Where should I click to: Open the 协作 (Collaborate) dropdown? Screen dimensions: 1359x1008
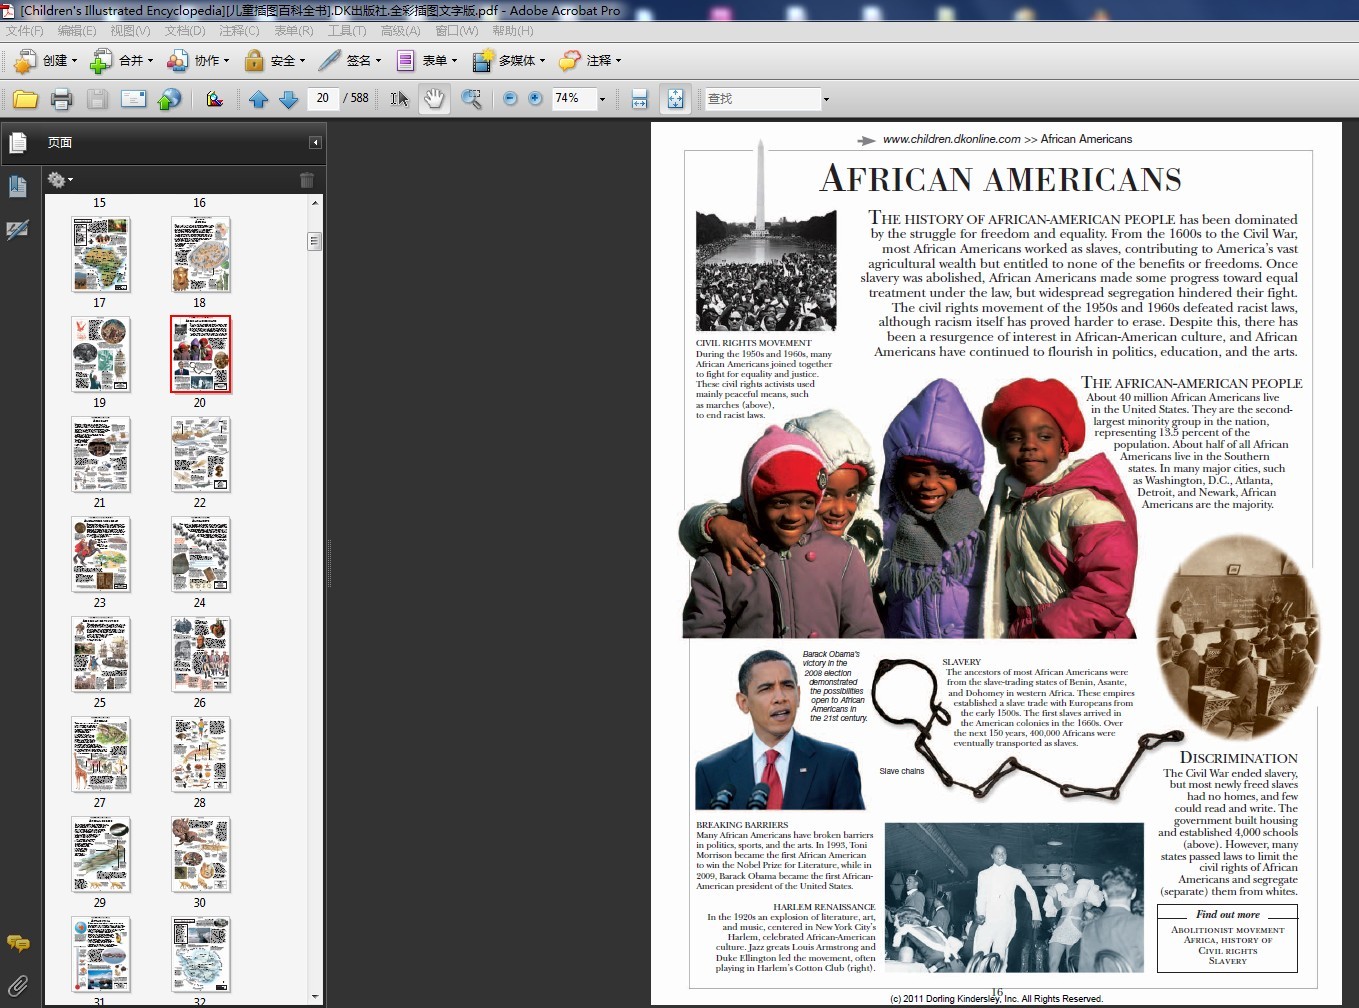[197, 61]
